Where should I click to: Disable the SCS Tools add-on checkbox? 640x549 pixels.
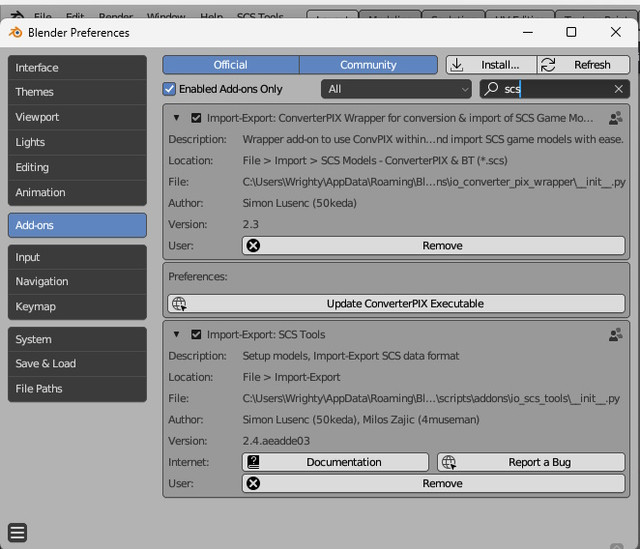coord(196,334)
